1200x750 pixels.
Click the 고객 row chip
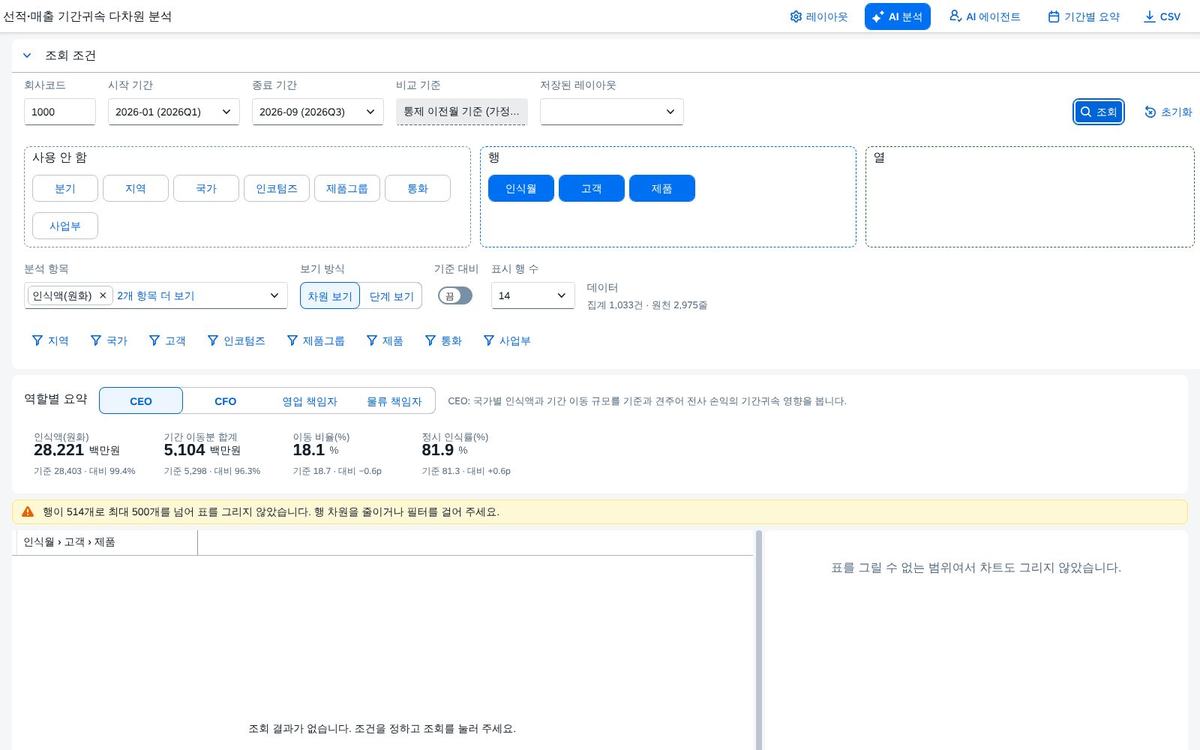coord(591,188)
